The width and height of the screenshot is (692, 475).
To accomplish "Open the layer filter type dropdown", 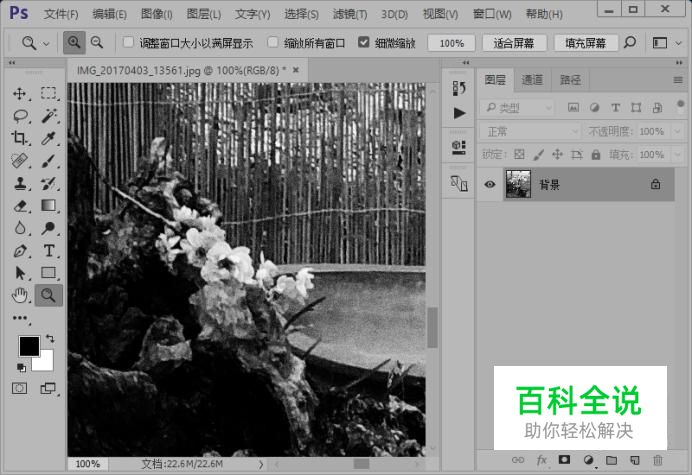I will tap(517, 107).
